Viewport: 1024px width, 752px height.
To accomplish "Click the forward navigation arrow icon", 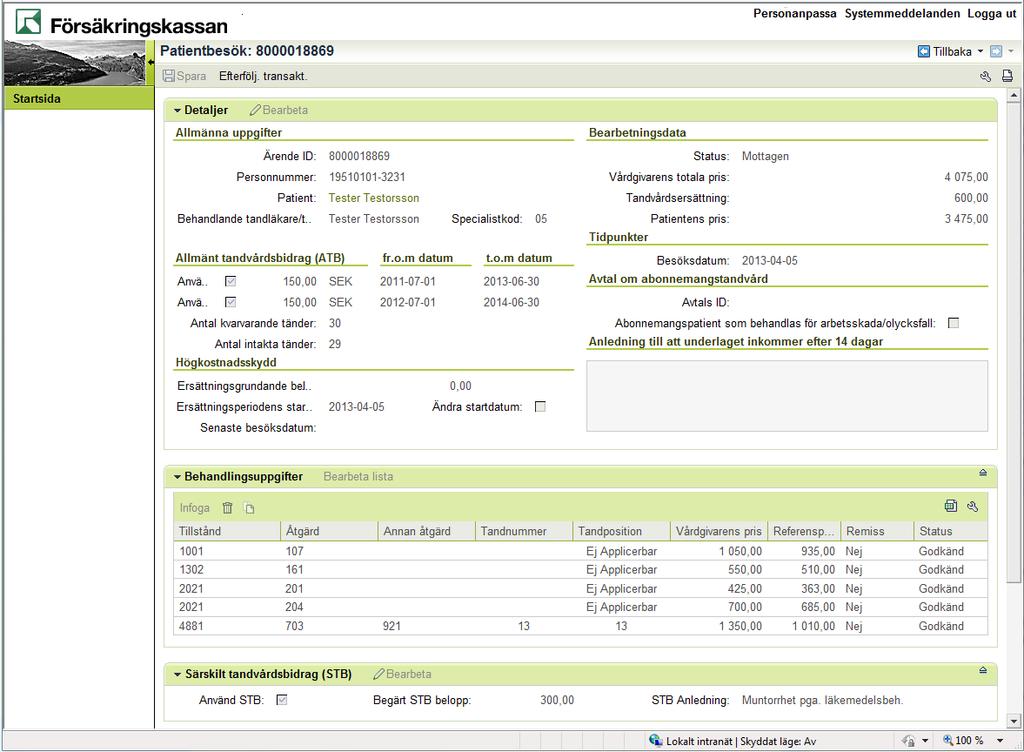I will click(x=996, y=52).
